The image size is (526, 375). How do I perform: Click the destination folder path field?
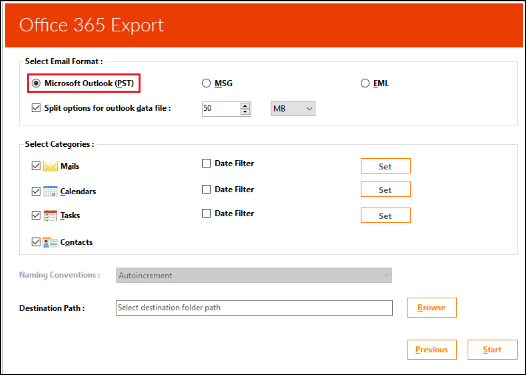pos(254,308)
